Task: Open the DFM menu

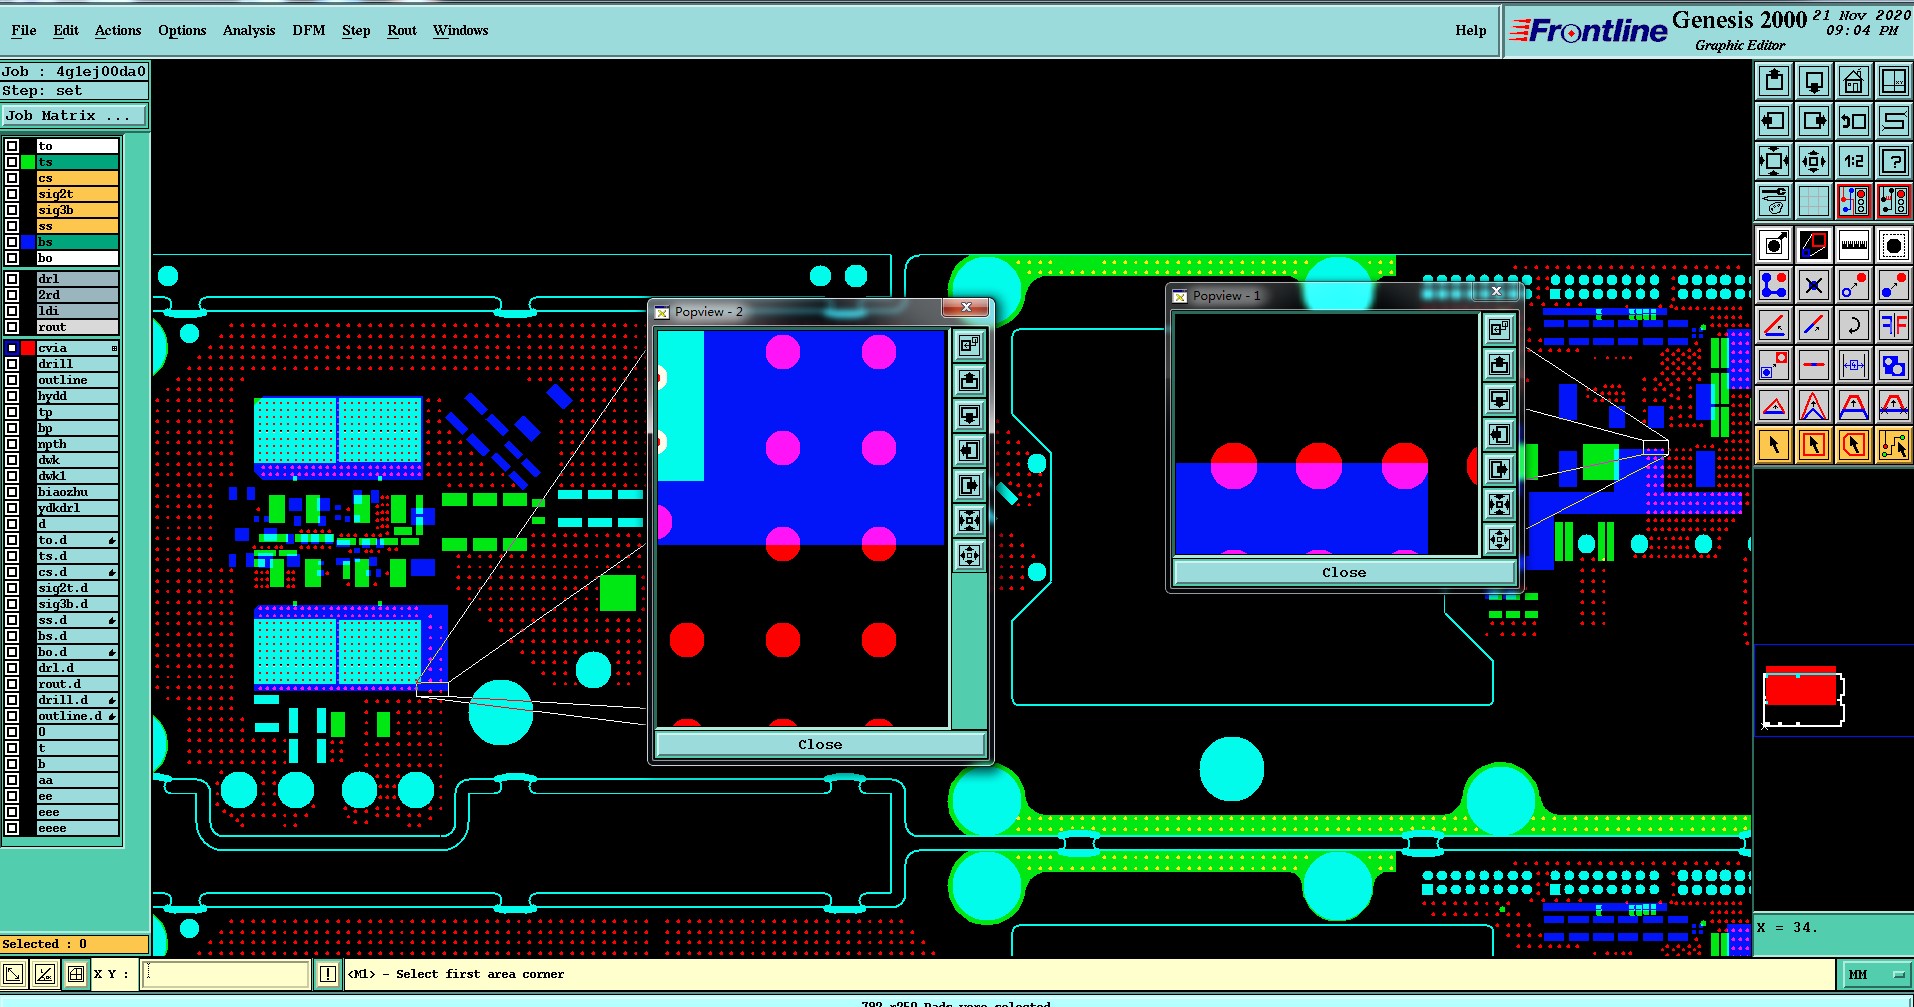Action: tap(309, 30)
